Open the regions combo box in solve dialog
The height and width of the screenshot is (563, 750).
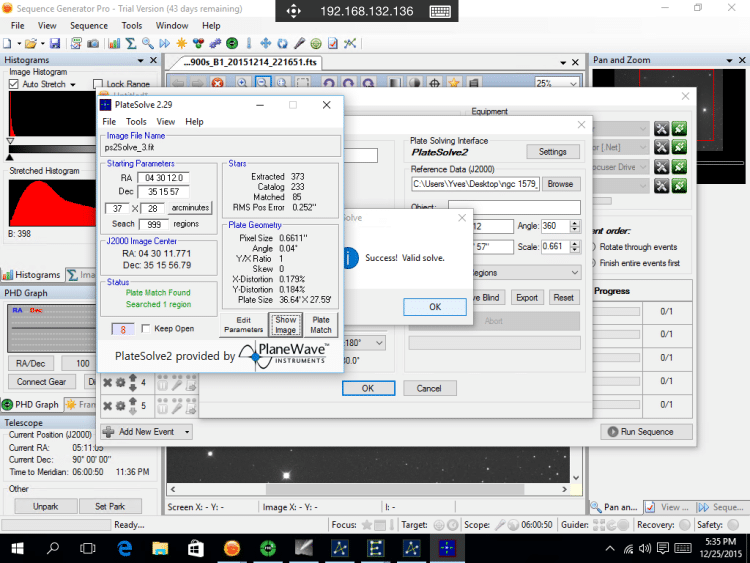[x=524, y=273]
